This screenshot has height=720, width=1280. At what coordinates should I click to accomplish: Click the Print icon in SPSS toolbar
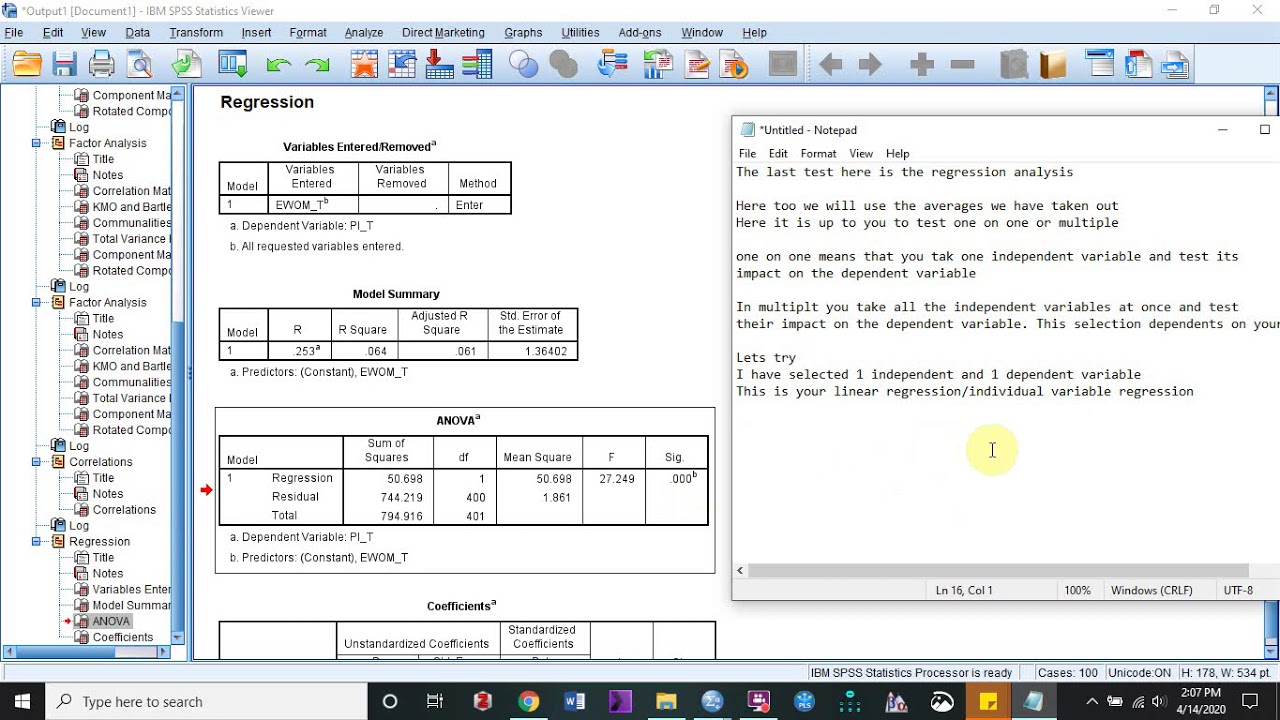click(102, 66)
